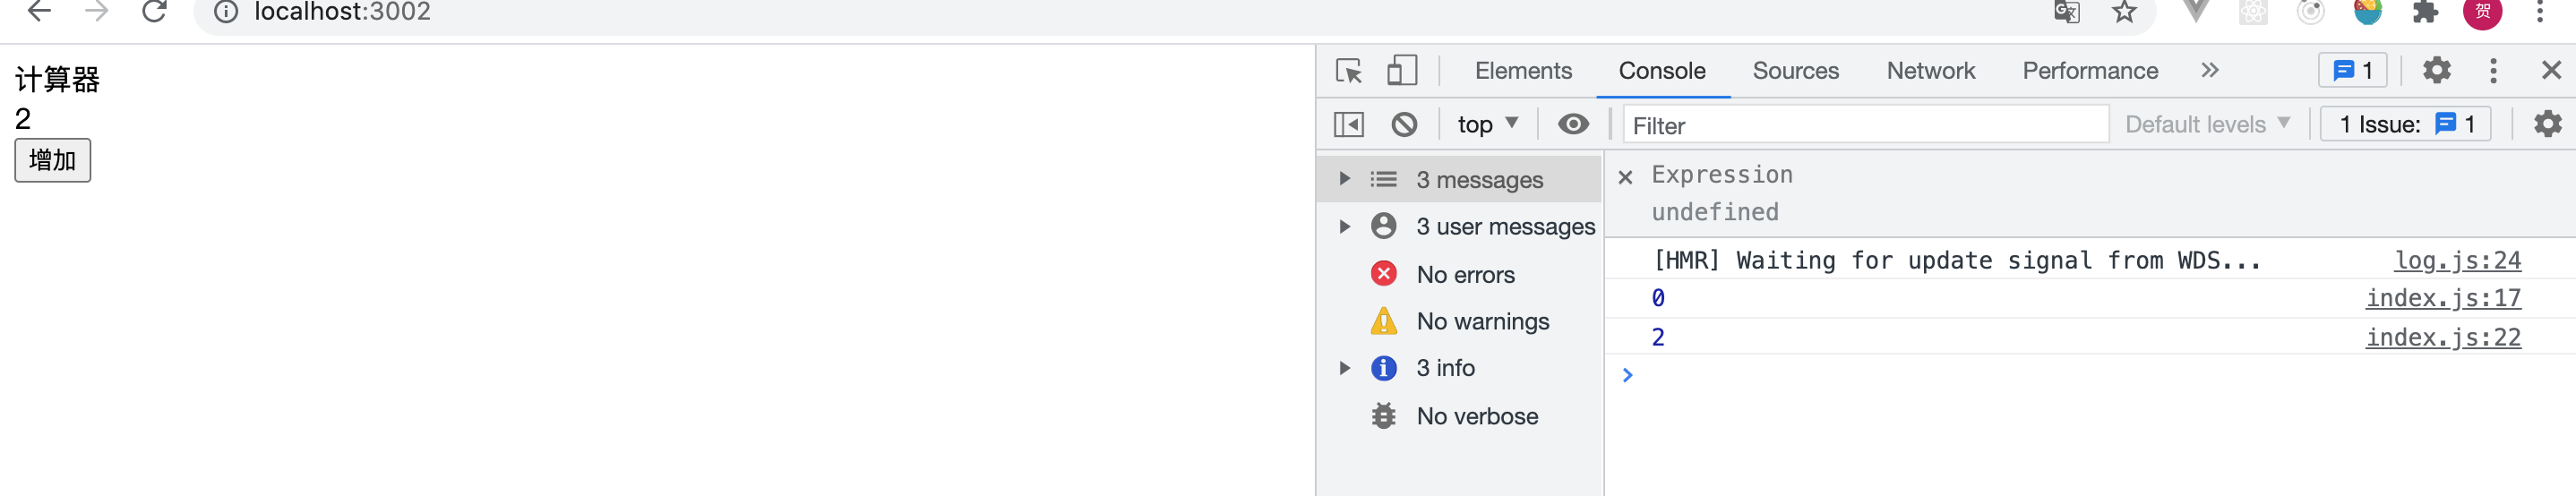The height and width of the screenshot is (496, 2576).
Task: Remove the live Expression entry
Action: coord(1625,177)
